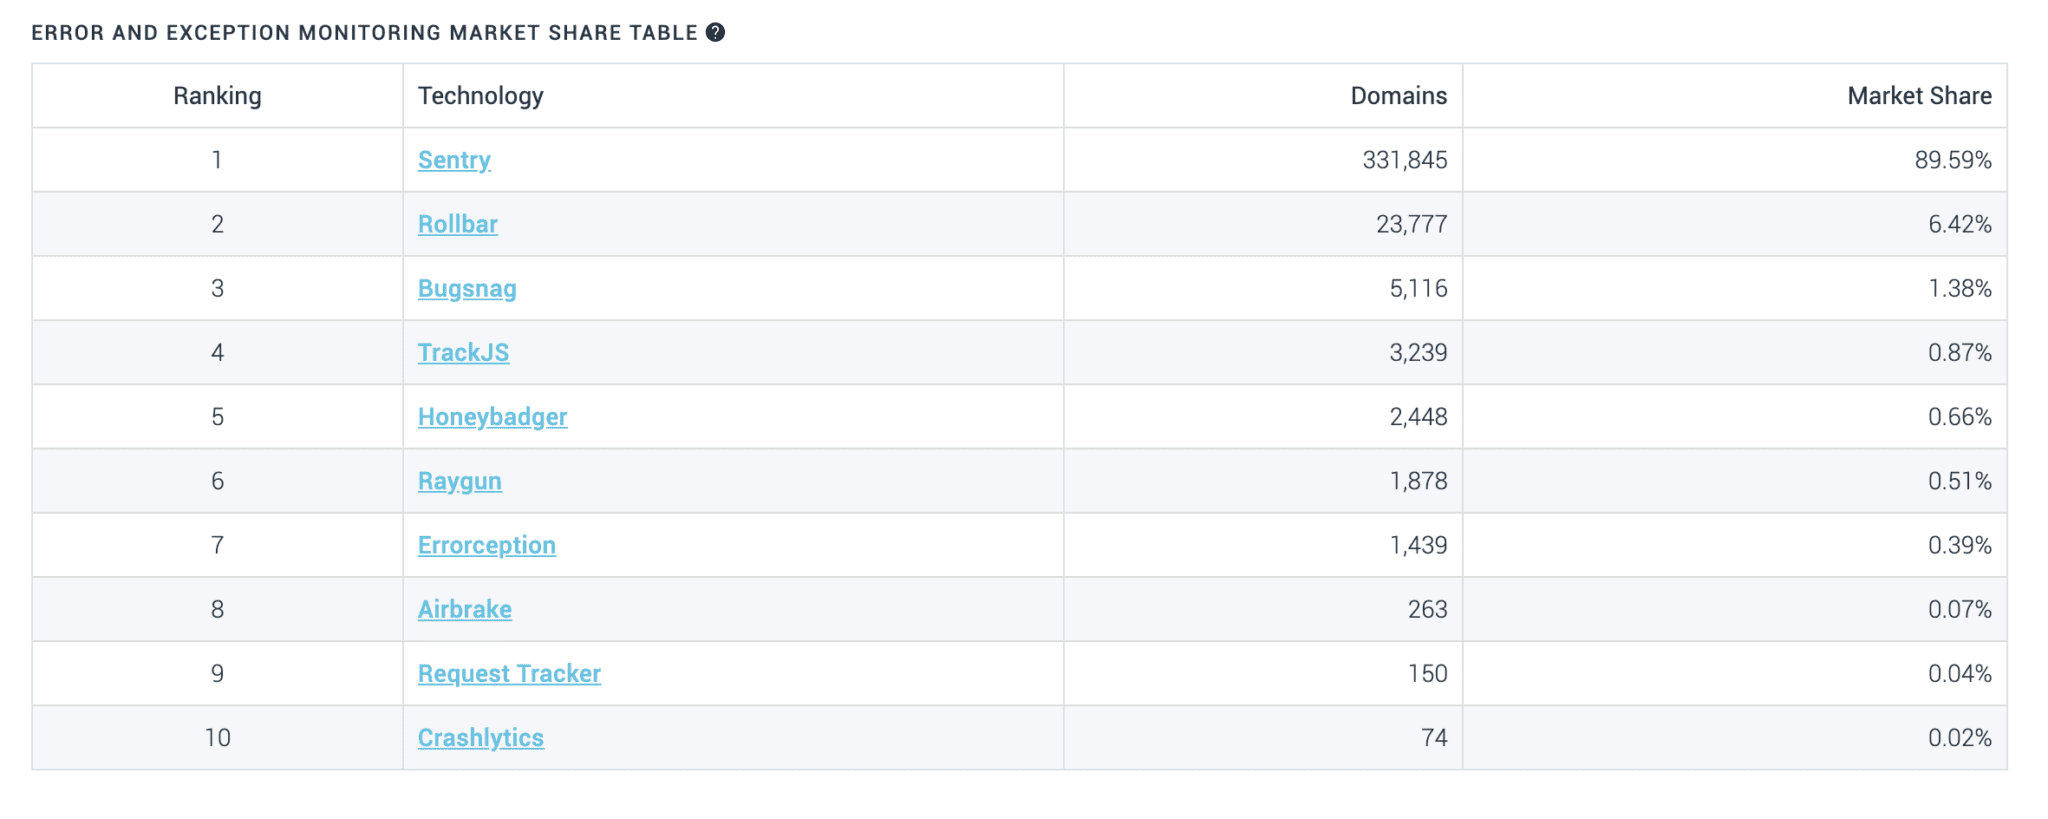
Task: Open the Rollbar link
Action: click(457, 224)
